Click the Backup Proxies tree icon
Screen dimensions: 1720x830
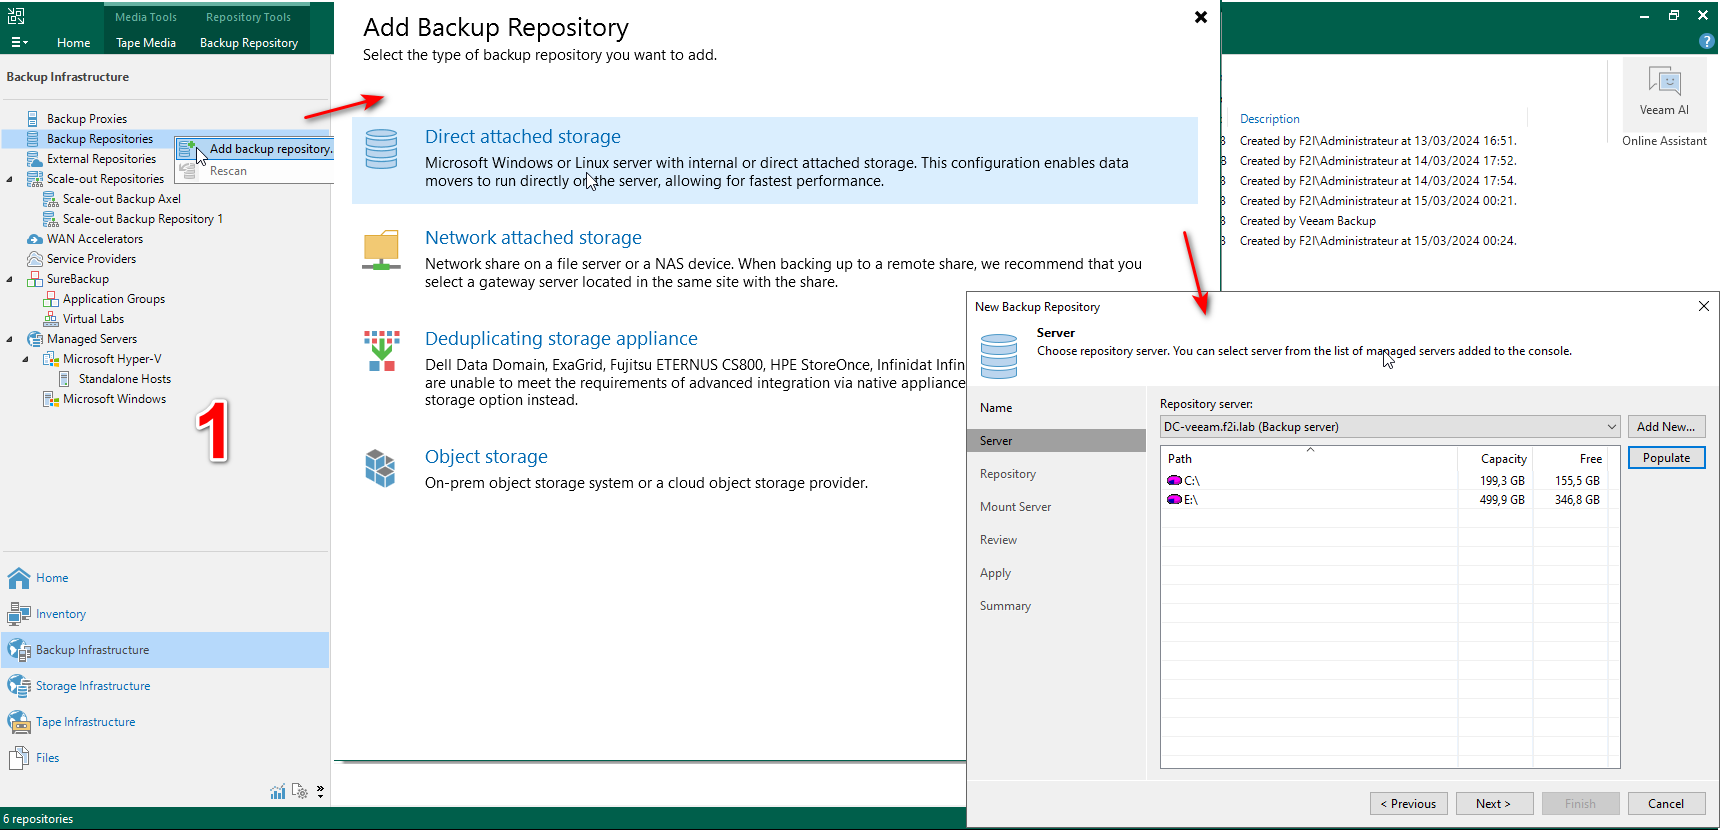[x=34, y=119]
